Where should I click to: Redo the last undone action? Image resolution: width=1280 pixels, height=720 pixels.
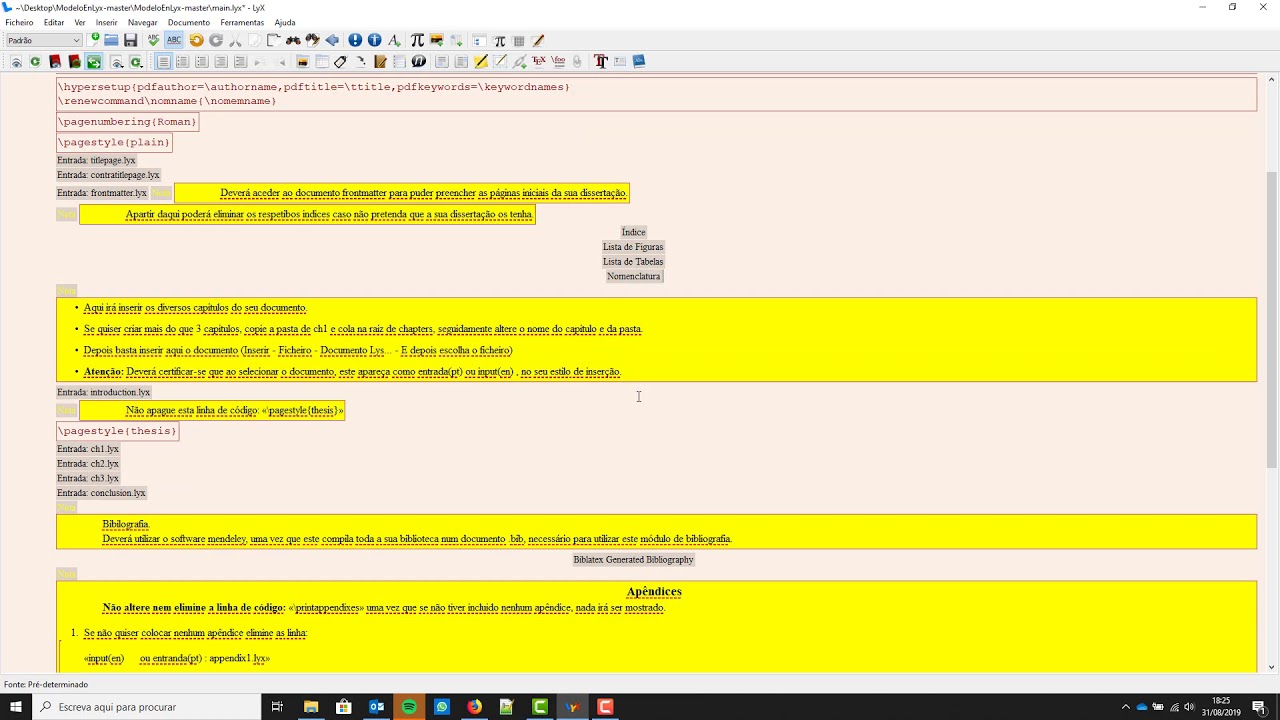(215, 40)
